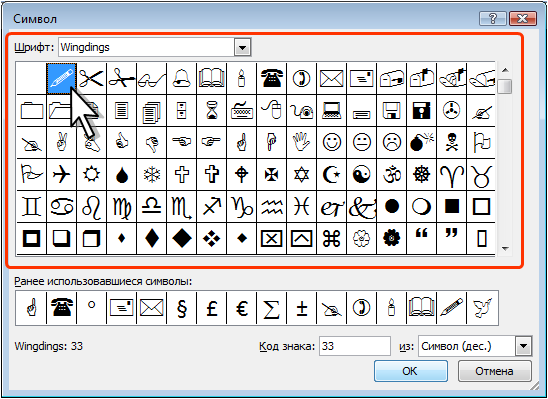The image size is (548, 399).
Task: Choose the ship's wheel symbol
Action: pyautogui.click(x=421, y=174)
